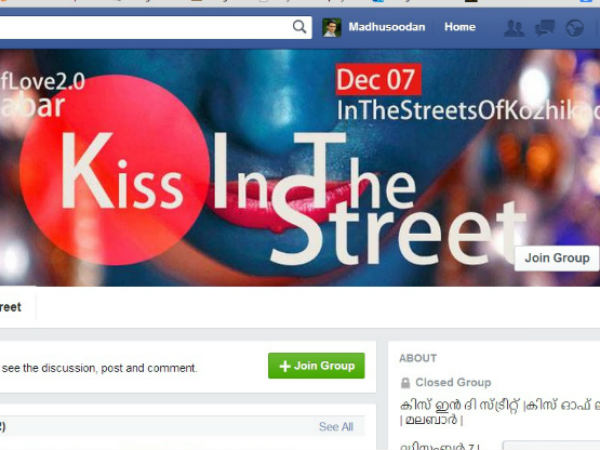The image size is (600, 450).
Task: Click the plus icon on green Join Group
Action: 285,366
